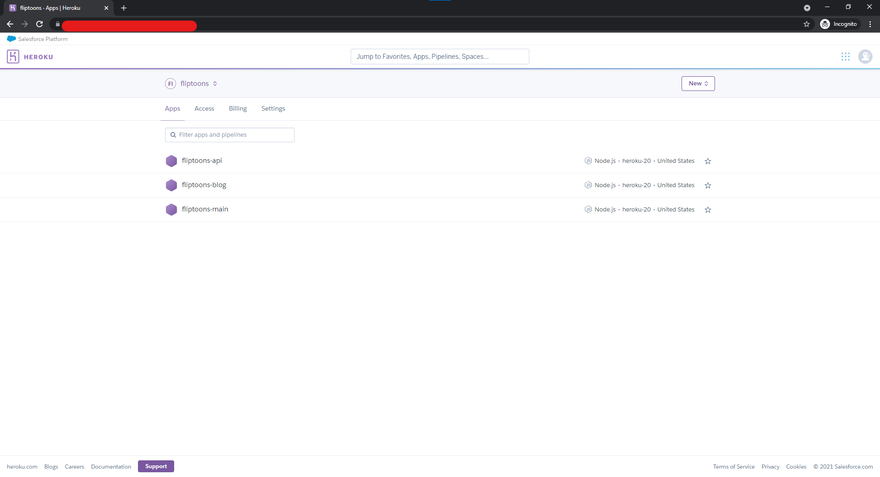Open the Blogs footer link
880x477 pixels.
click(51, 466)
